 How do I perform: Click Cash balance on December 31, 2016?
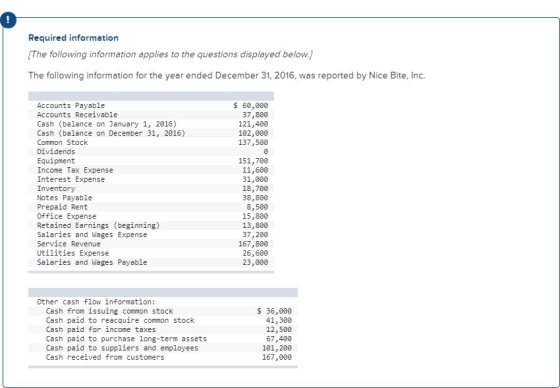111,133
